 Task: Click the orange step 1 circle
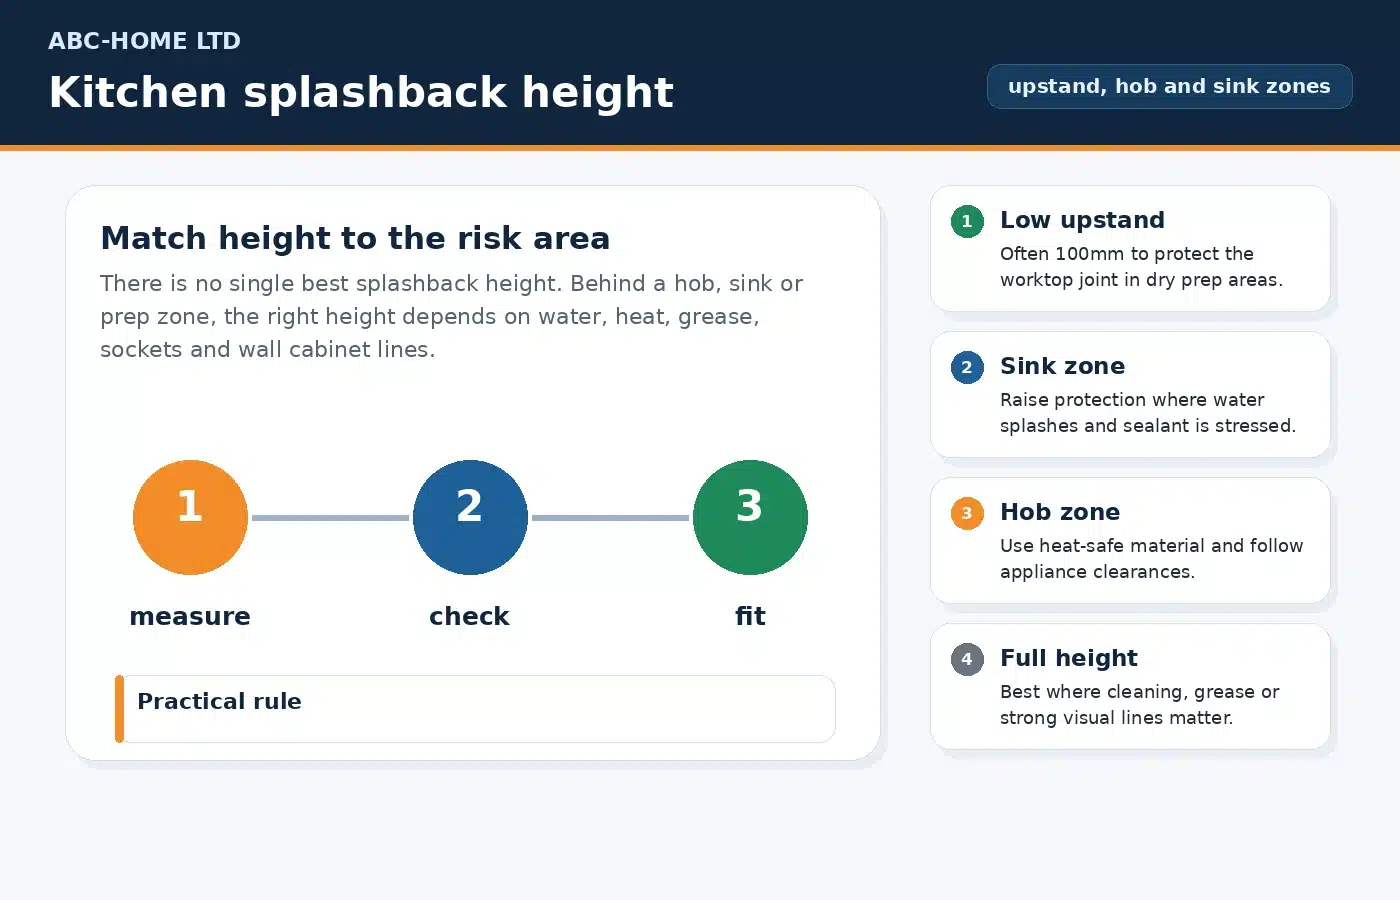coord(190,517)
